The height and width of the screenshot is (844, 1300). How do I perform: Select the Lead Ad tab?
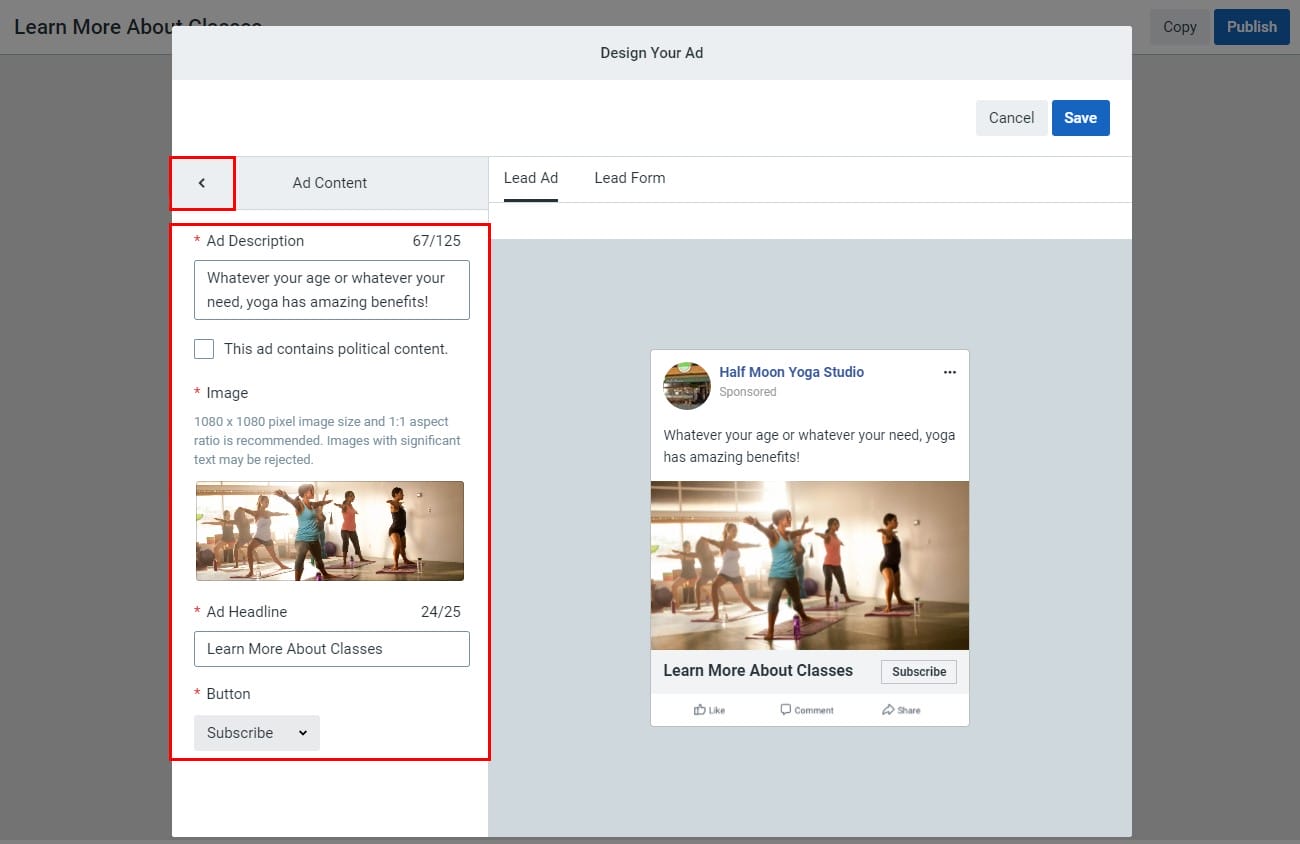pos(530,177)
